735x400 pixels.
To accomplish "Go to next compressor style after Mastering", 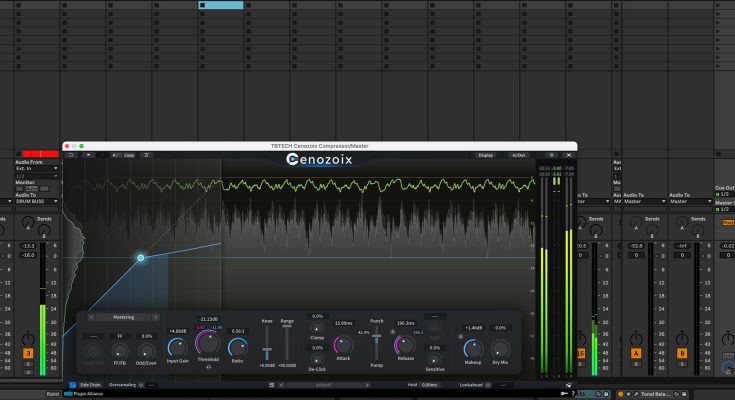I will [156, 317].
